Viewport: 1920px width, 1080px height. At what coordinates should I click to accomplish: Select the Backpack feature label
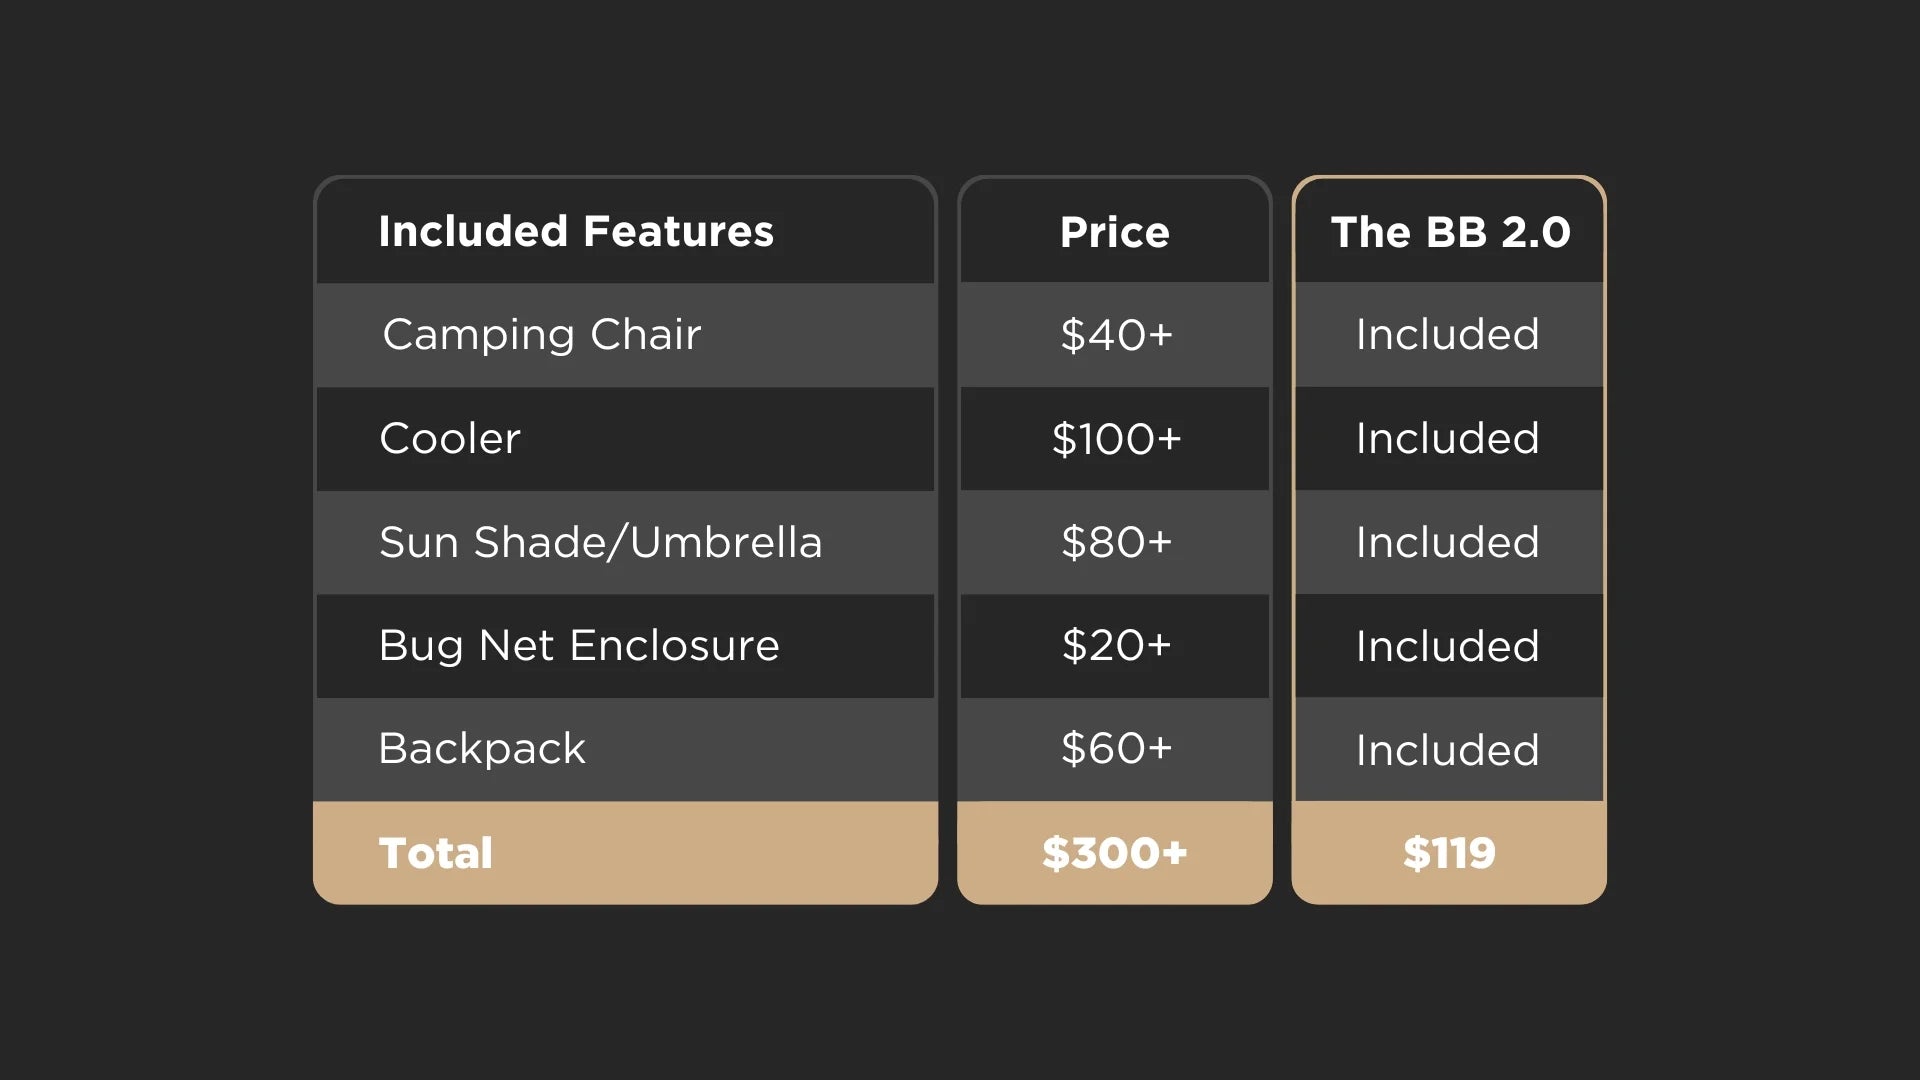tap(482, 749)
